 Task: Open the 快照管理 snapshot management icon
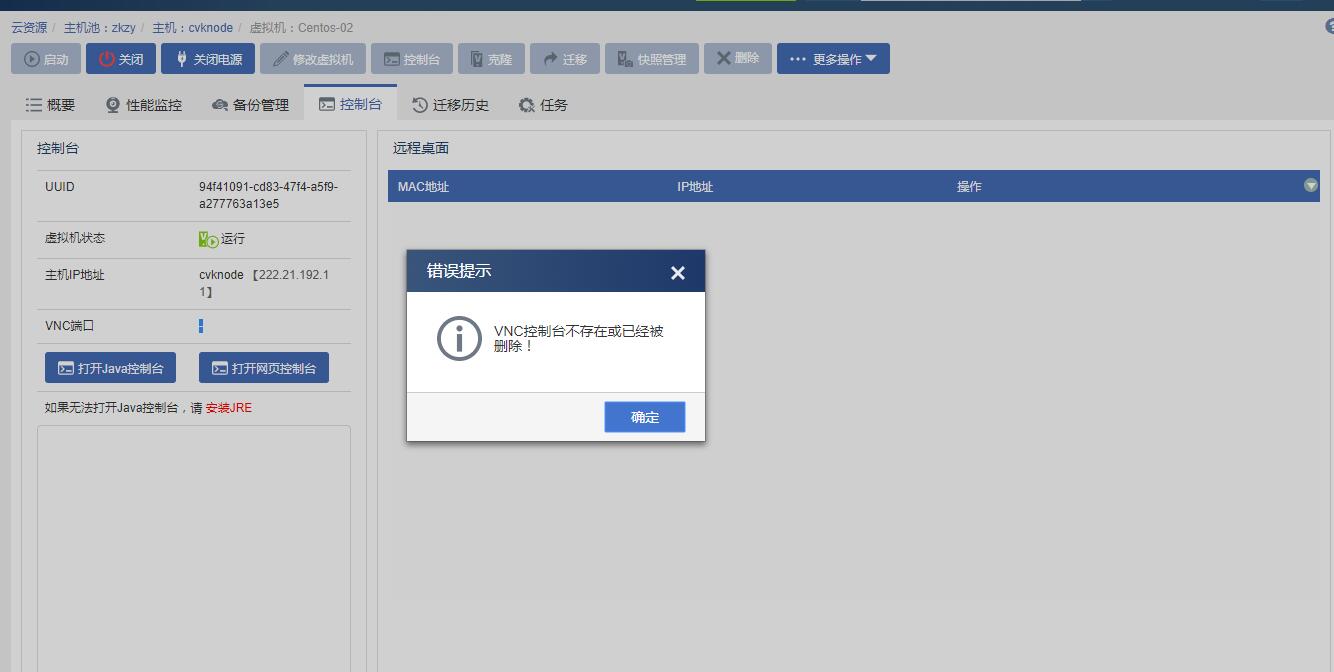pos(623,58)
